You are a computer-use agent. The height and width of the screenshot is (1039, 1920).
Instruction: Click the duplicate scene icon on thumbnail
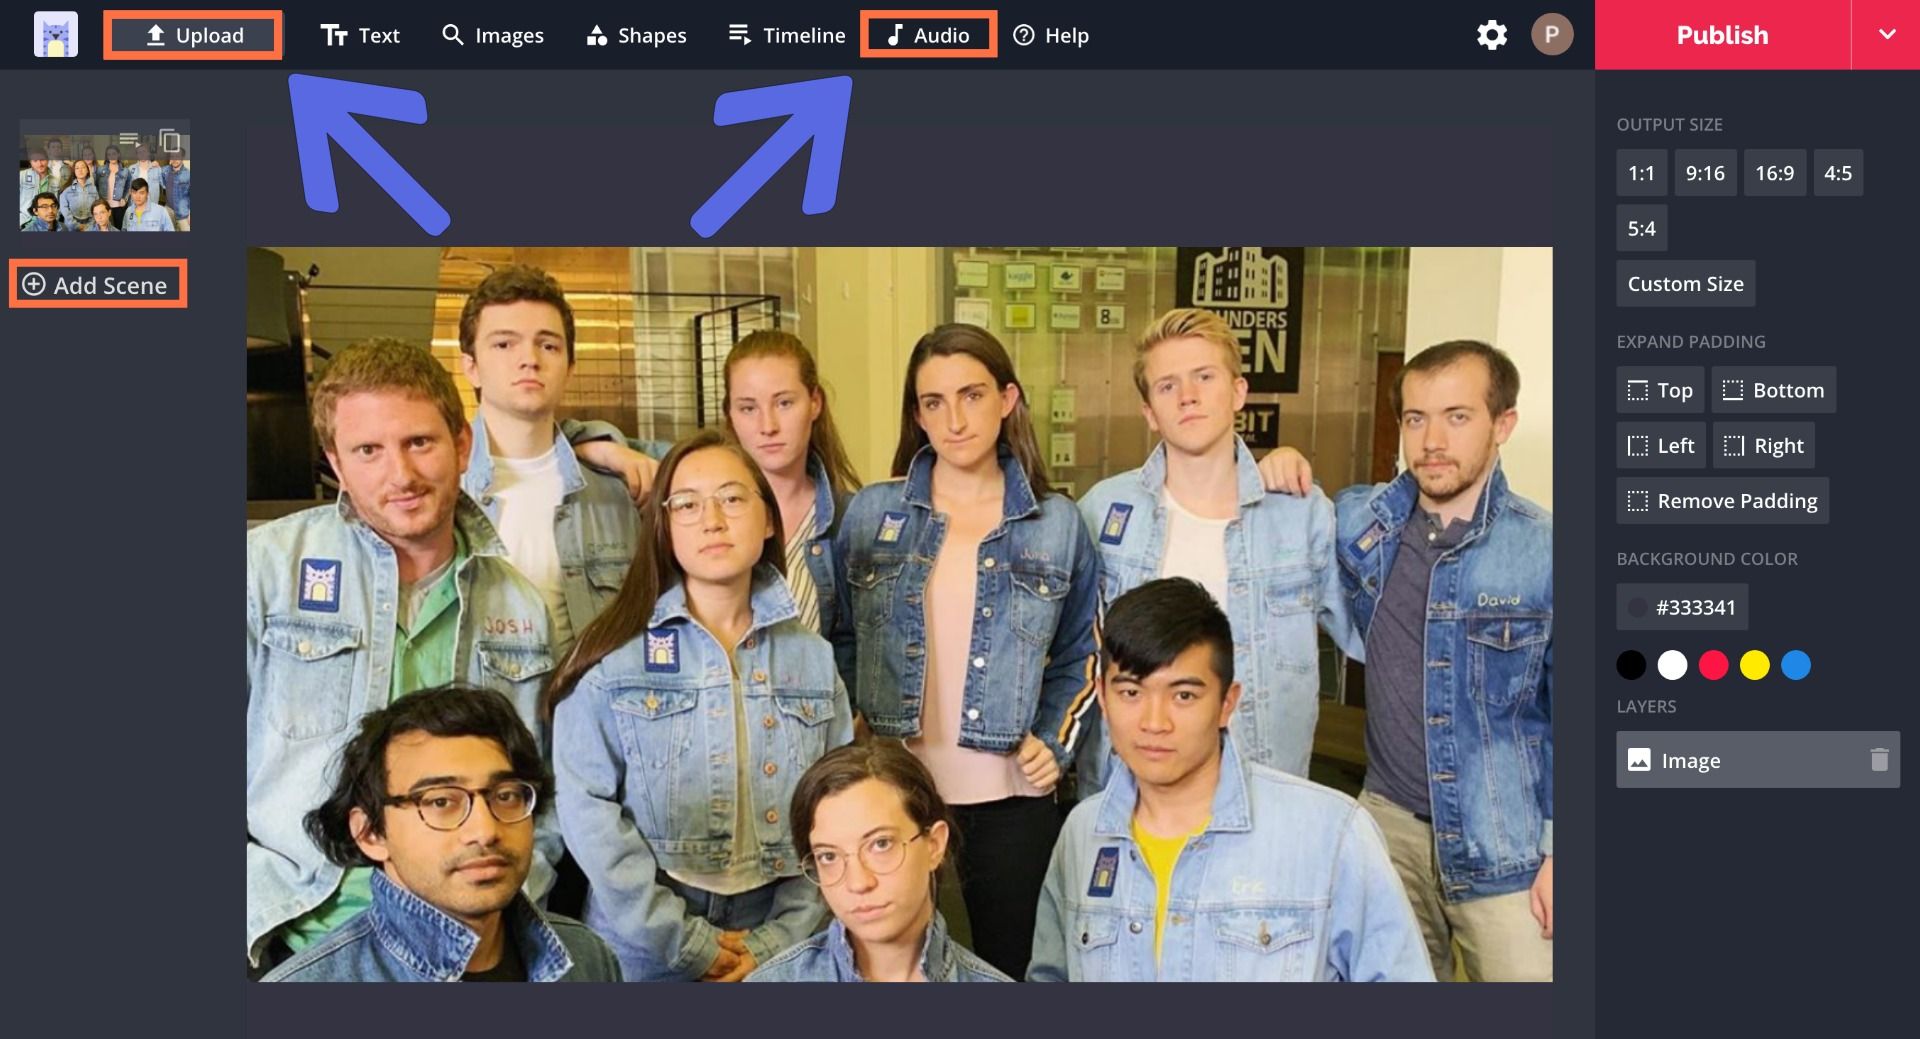click(x=170, y=141)
